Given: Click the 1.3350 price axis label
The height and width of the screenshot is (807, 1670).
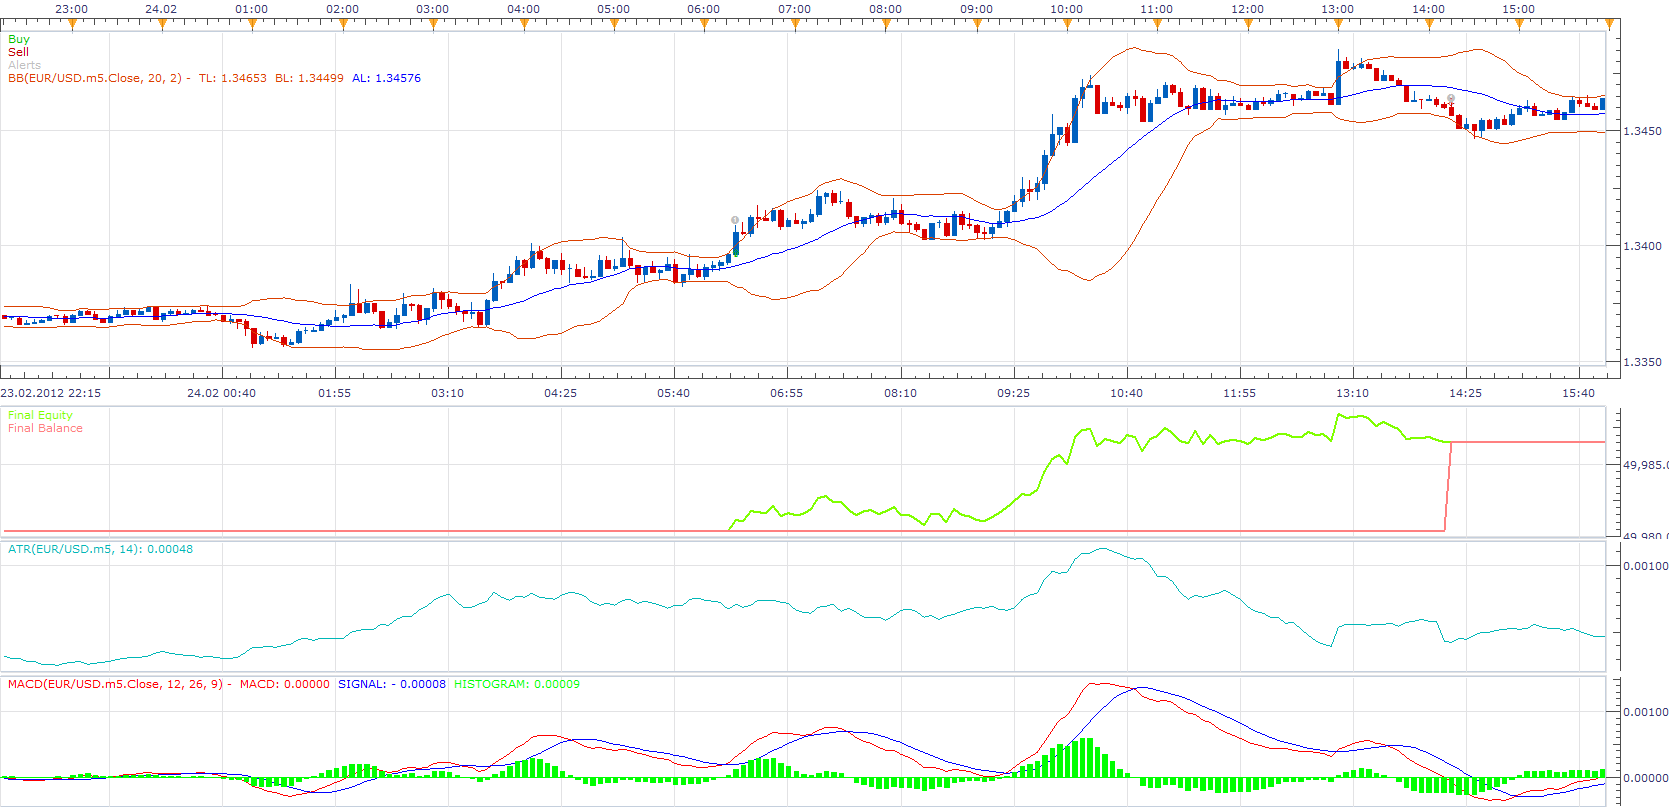Looking at the screenshot, I should tap(1642, 362).
